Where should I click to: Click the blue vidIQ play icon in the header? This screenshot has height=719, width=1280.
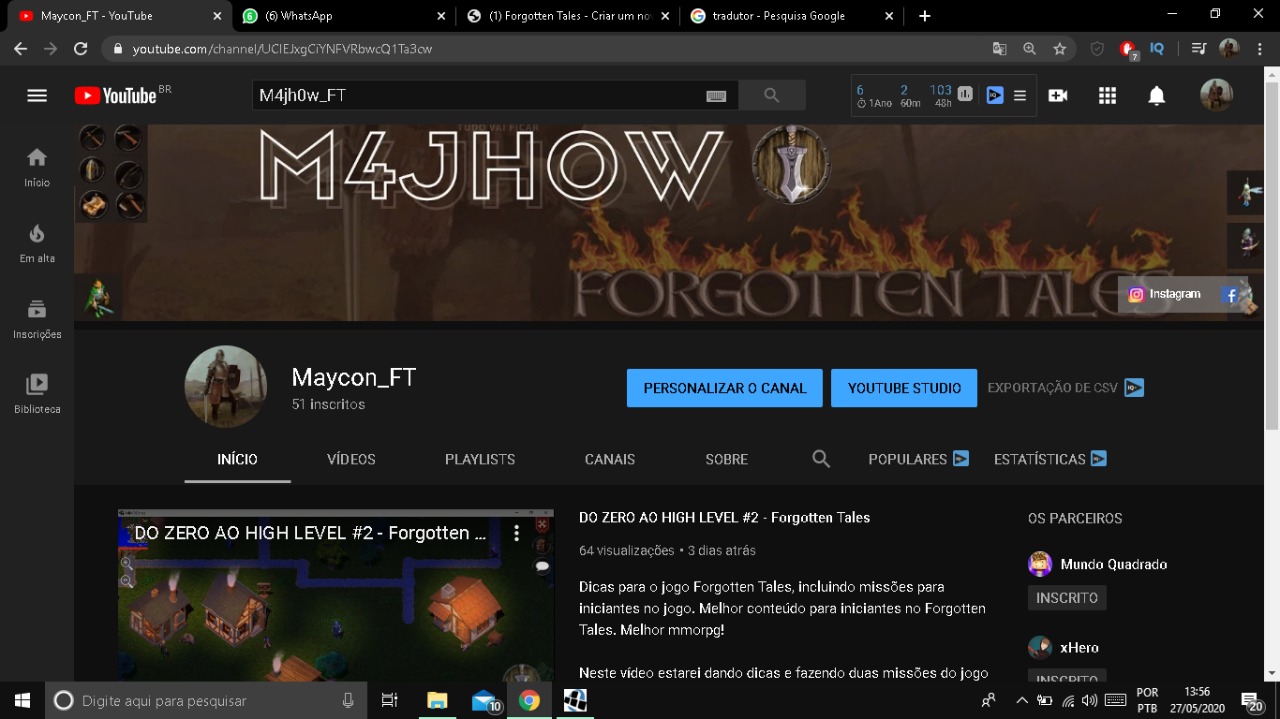coord(994,95)
